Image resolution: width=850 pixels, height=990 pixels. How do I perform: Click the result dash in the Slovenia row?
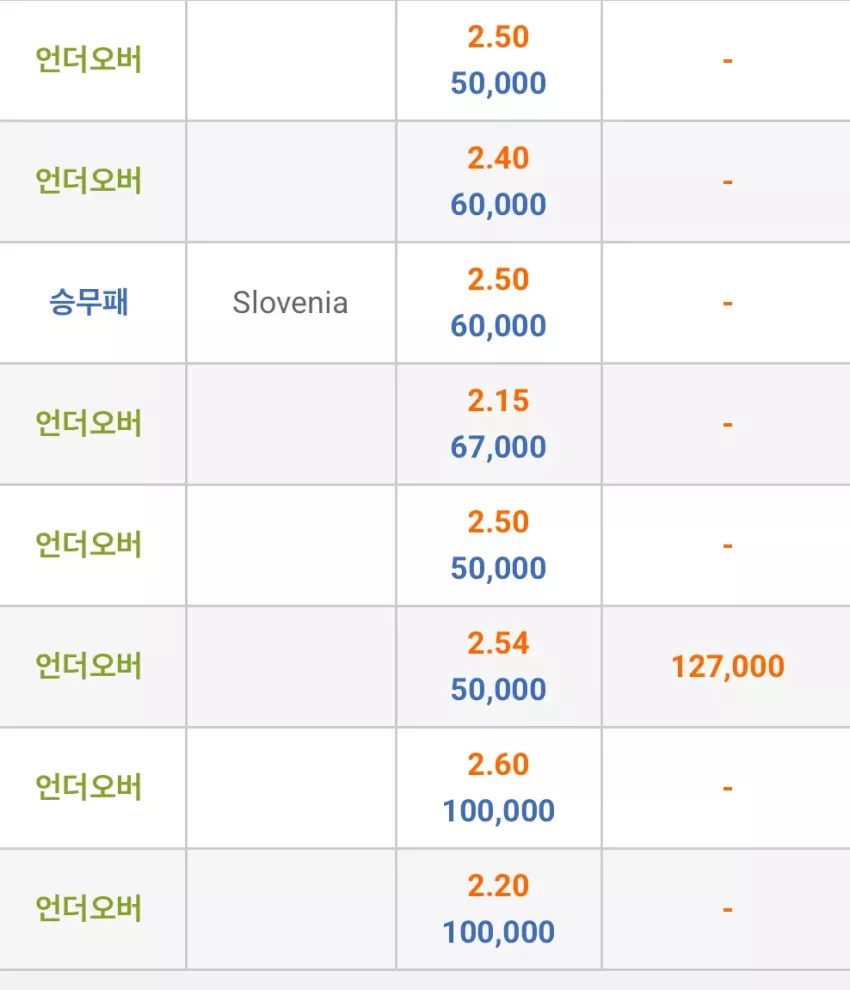(727, 303)
